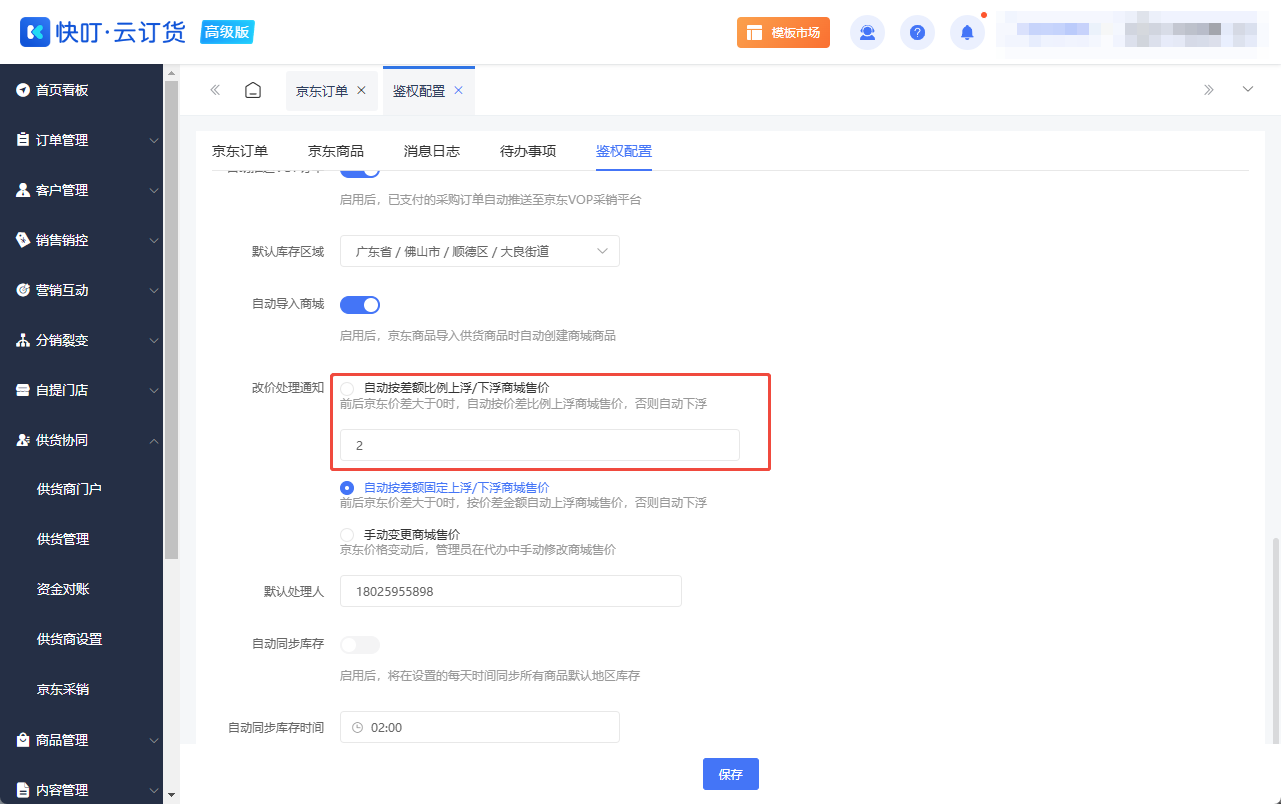Viewport: 1281px width, 804px height.
Task: Open the 默认库存区域 region dropdown
Action: click(x=480, y=251)
